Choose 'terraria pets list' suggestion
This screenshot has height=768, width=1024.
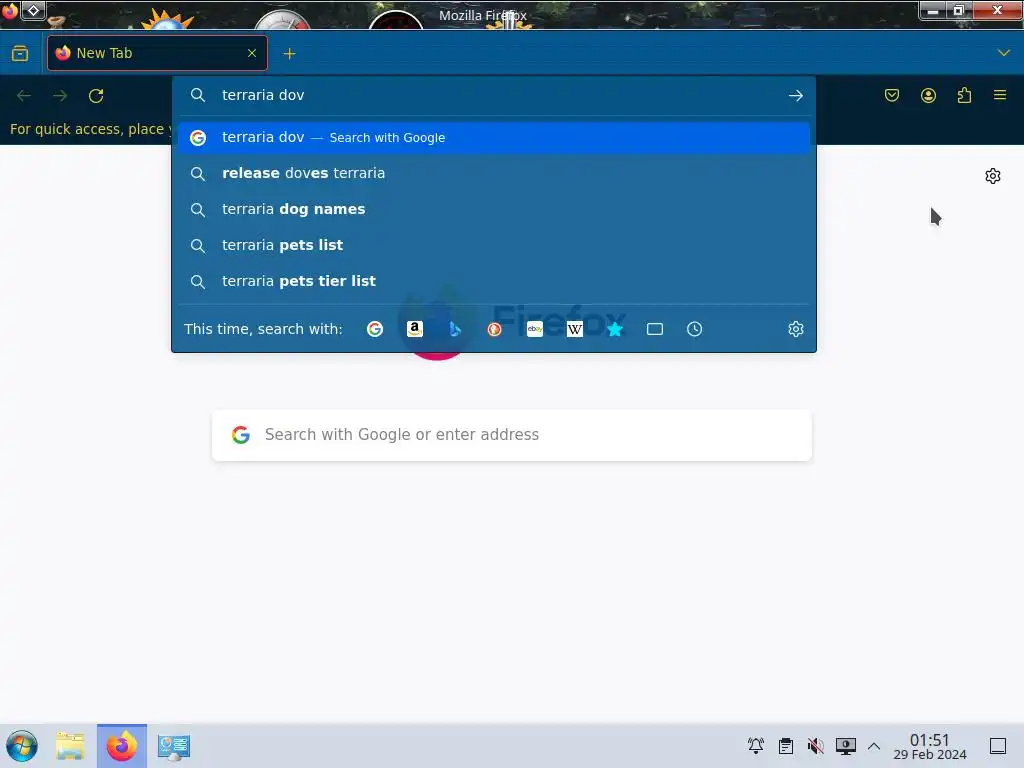pos(494,246)
